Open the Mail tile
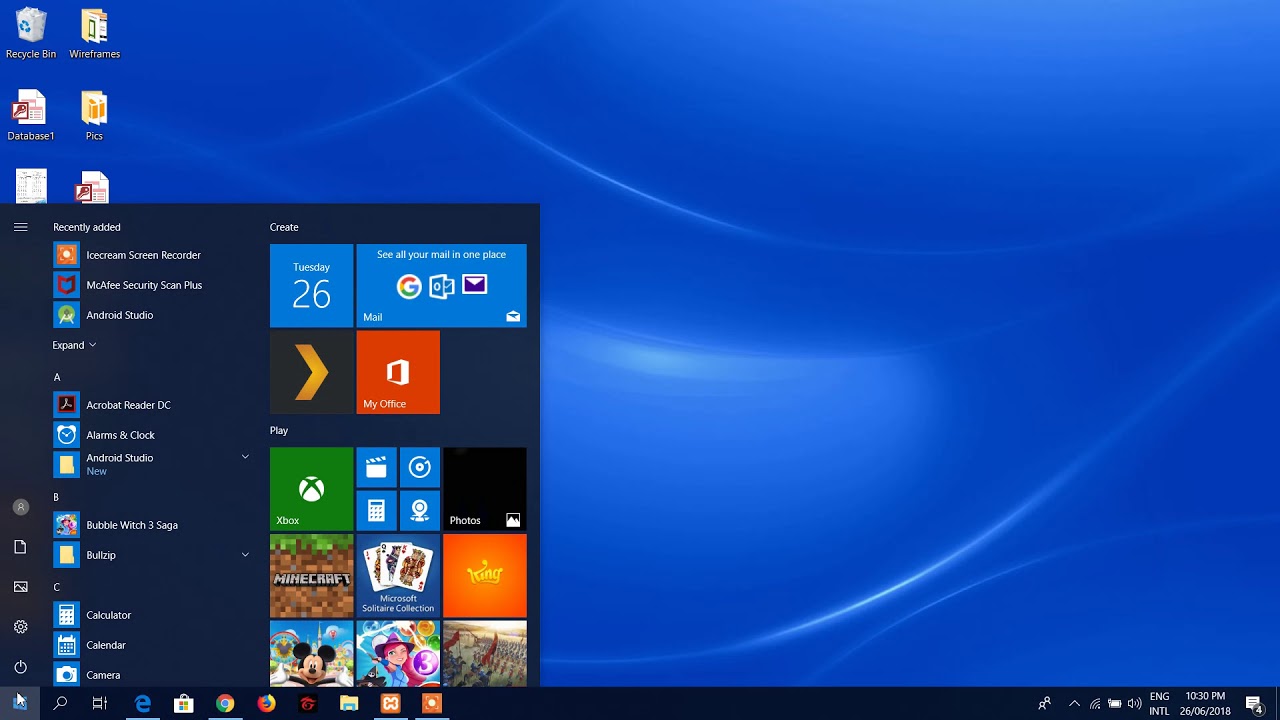Viewport: 1280px width, 720px height. (441, 286)
